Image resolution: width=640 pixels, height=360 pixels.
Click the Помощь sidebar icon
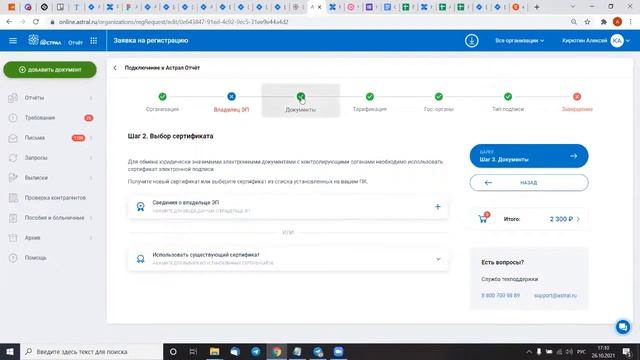click(x=13, y=258)
